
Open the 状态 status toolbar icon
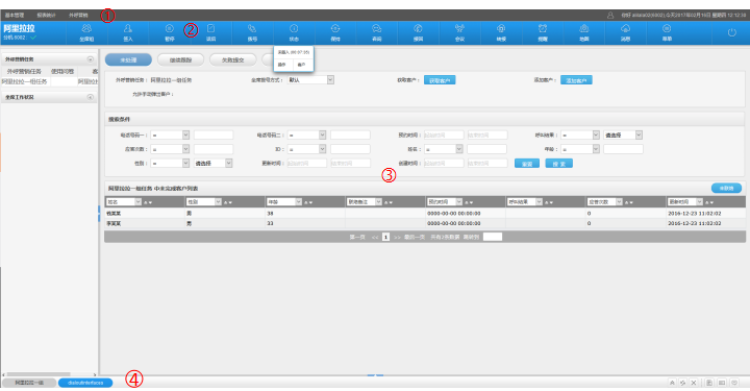(294, 33)
